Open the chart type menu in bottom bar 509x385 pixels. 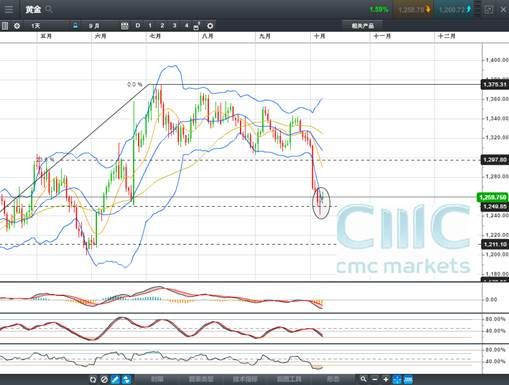(201, 379)
